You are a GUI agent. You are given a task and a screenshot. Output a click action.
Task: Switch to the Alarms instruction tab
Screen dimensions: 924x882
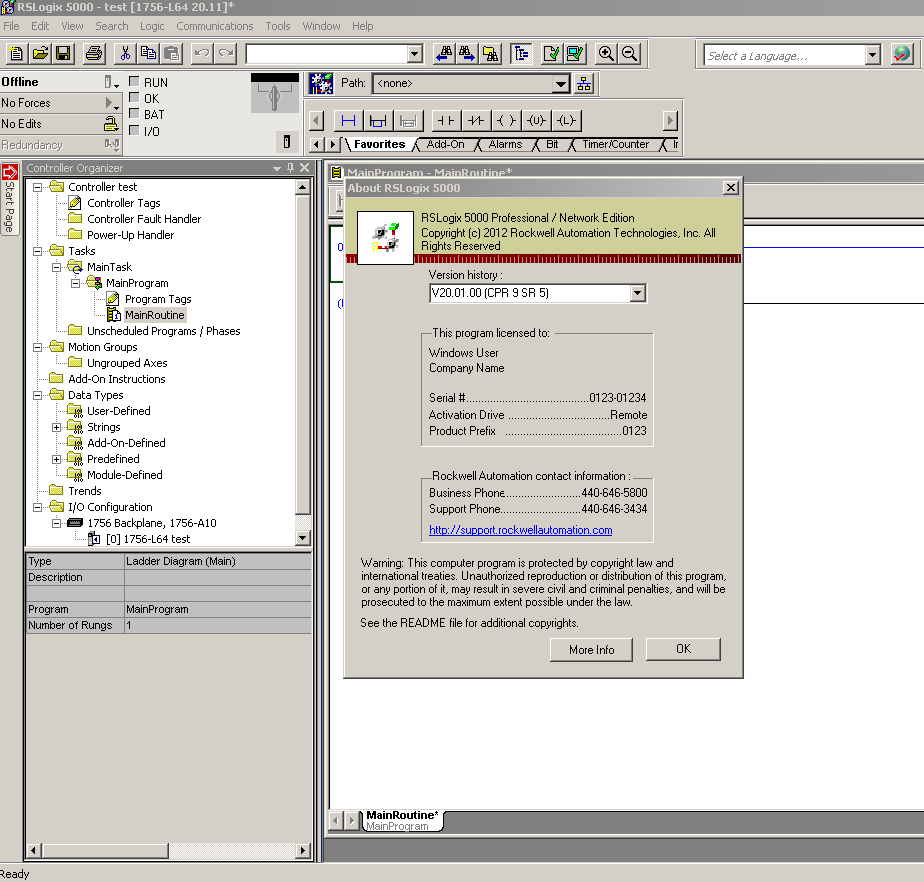tap(505, 144)
